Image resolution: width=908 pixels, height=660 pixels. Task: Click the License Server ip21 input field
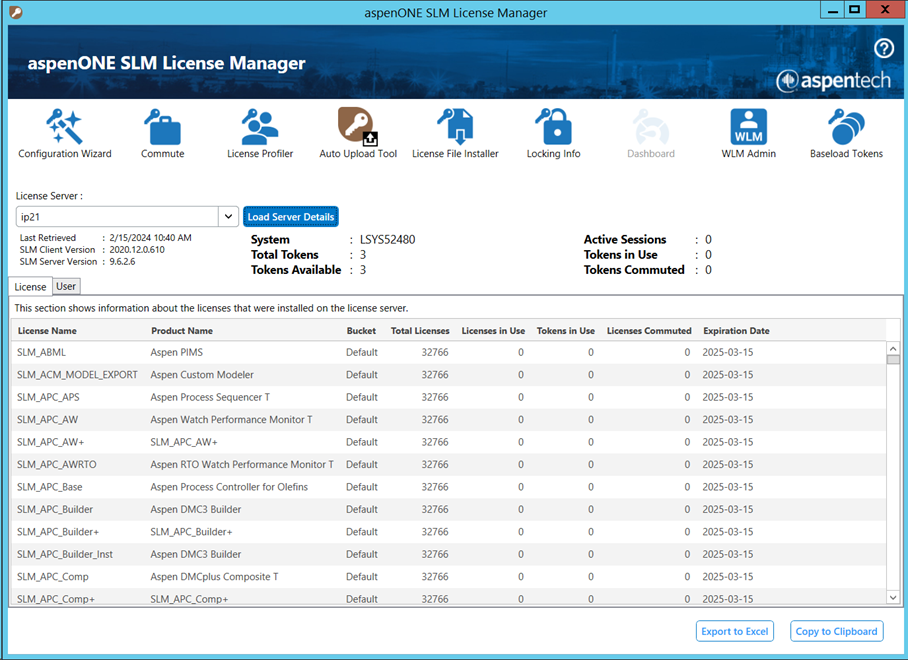[x=116, y=217]
